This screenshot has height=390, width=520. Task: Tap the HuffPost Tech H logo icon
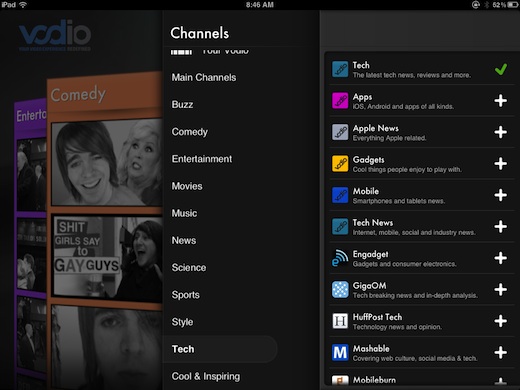point(340,321)
